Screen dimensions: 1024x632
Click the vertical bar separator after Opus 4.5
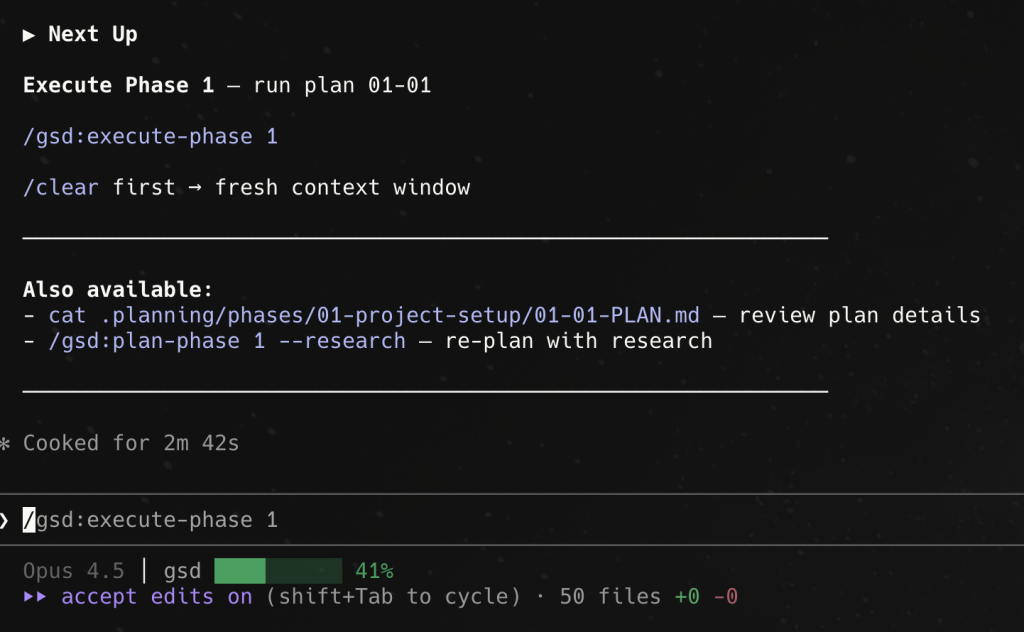144,571
